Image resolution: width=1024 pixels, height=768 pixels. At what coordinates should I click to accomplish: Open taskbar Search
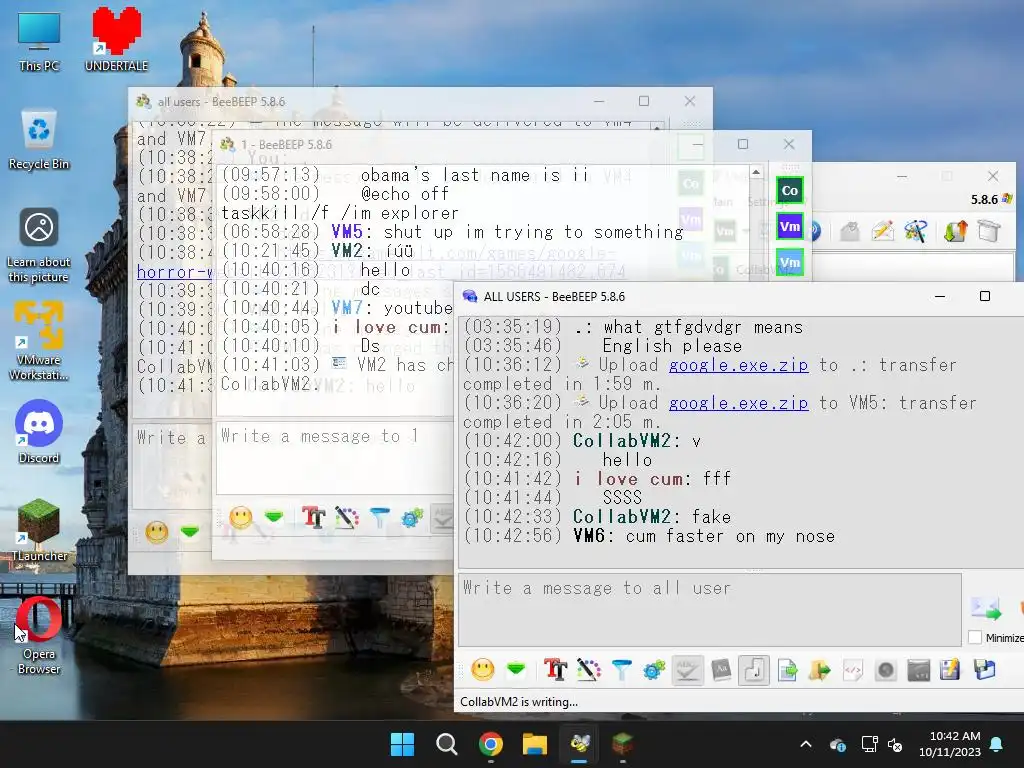click(447, 744)
